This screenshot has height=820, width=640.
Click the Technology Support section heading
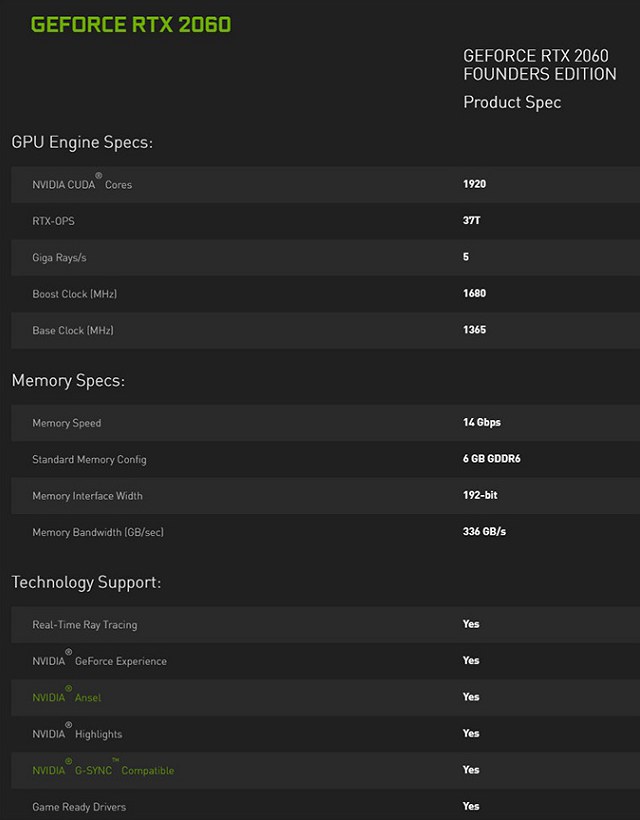[86, 582]
